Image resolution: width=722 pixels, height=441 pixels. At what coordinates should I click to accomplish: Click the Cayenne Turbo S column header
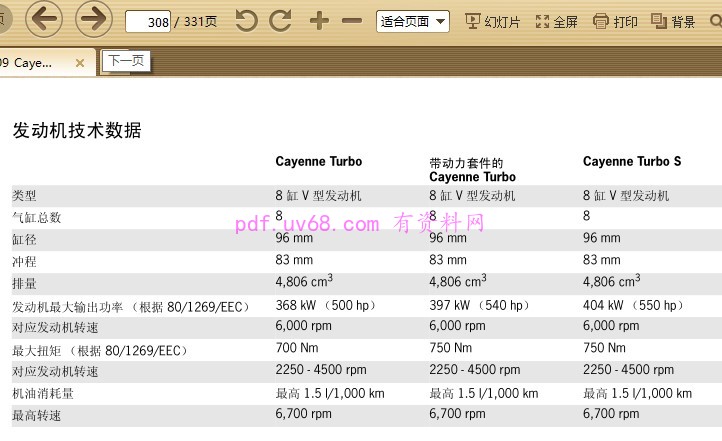tap(632, 161)
